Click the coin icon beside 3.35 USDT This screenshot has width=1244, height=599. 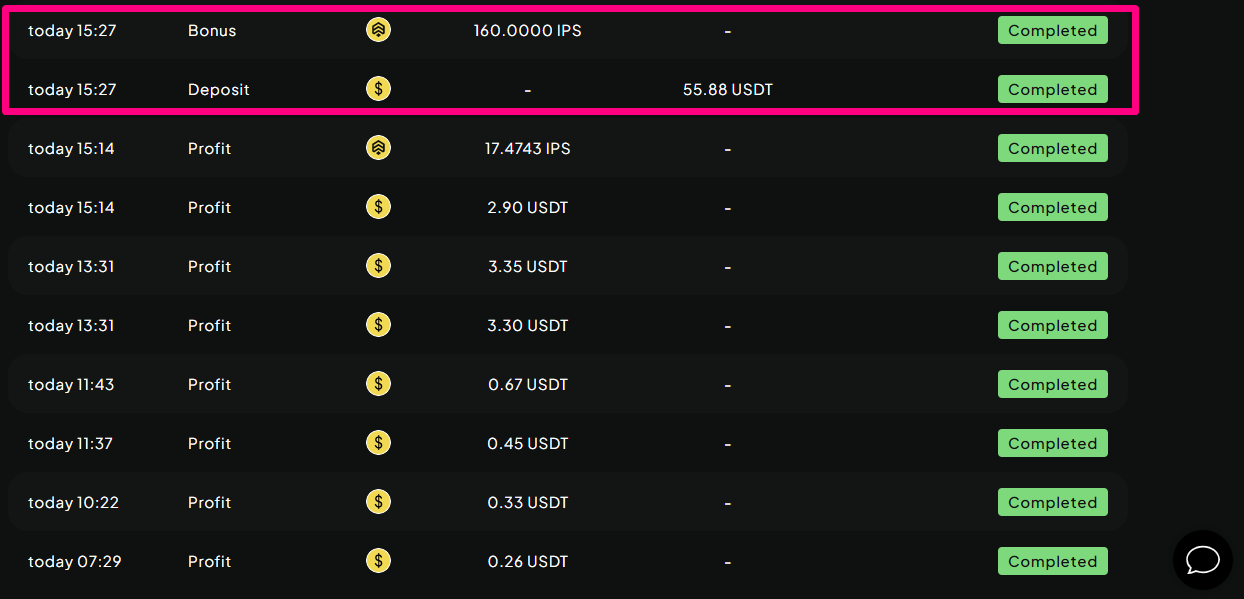pos(378,266)
